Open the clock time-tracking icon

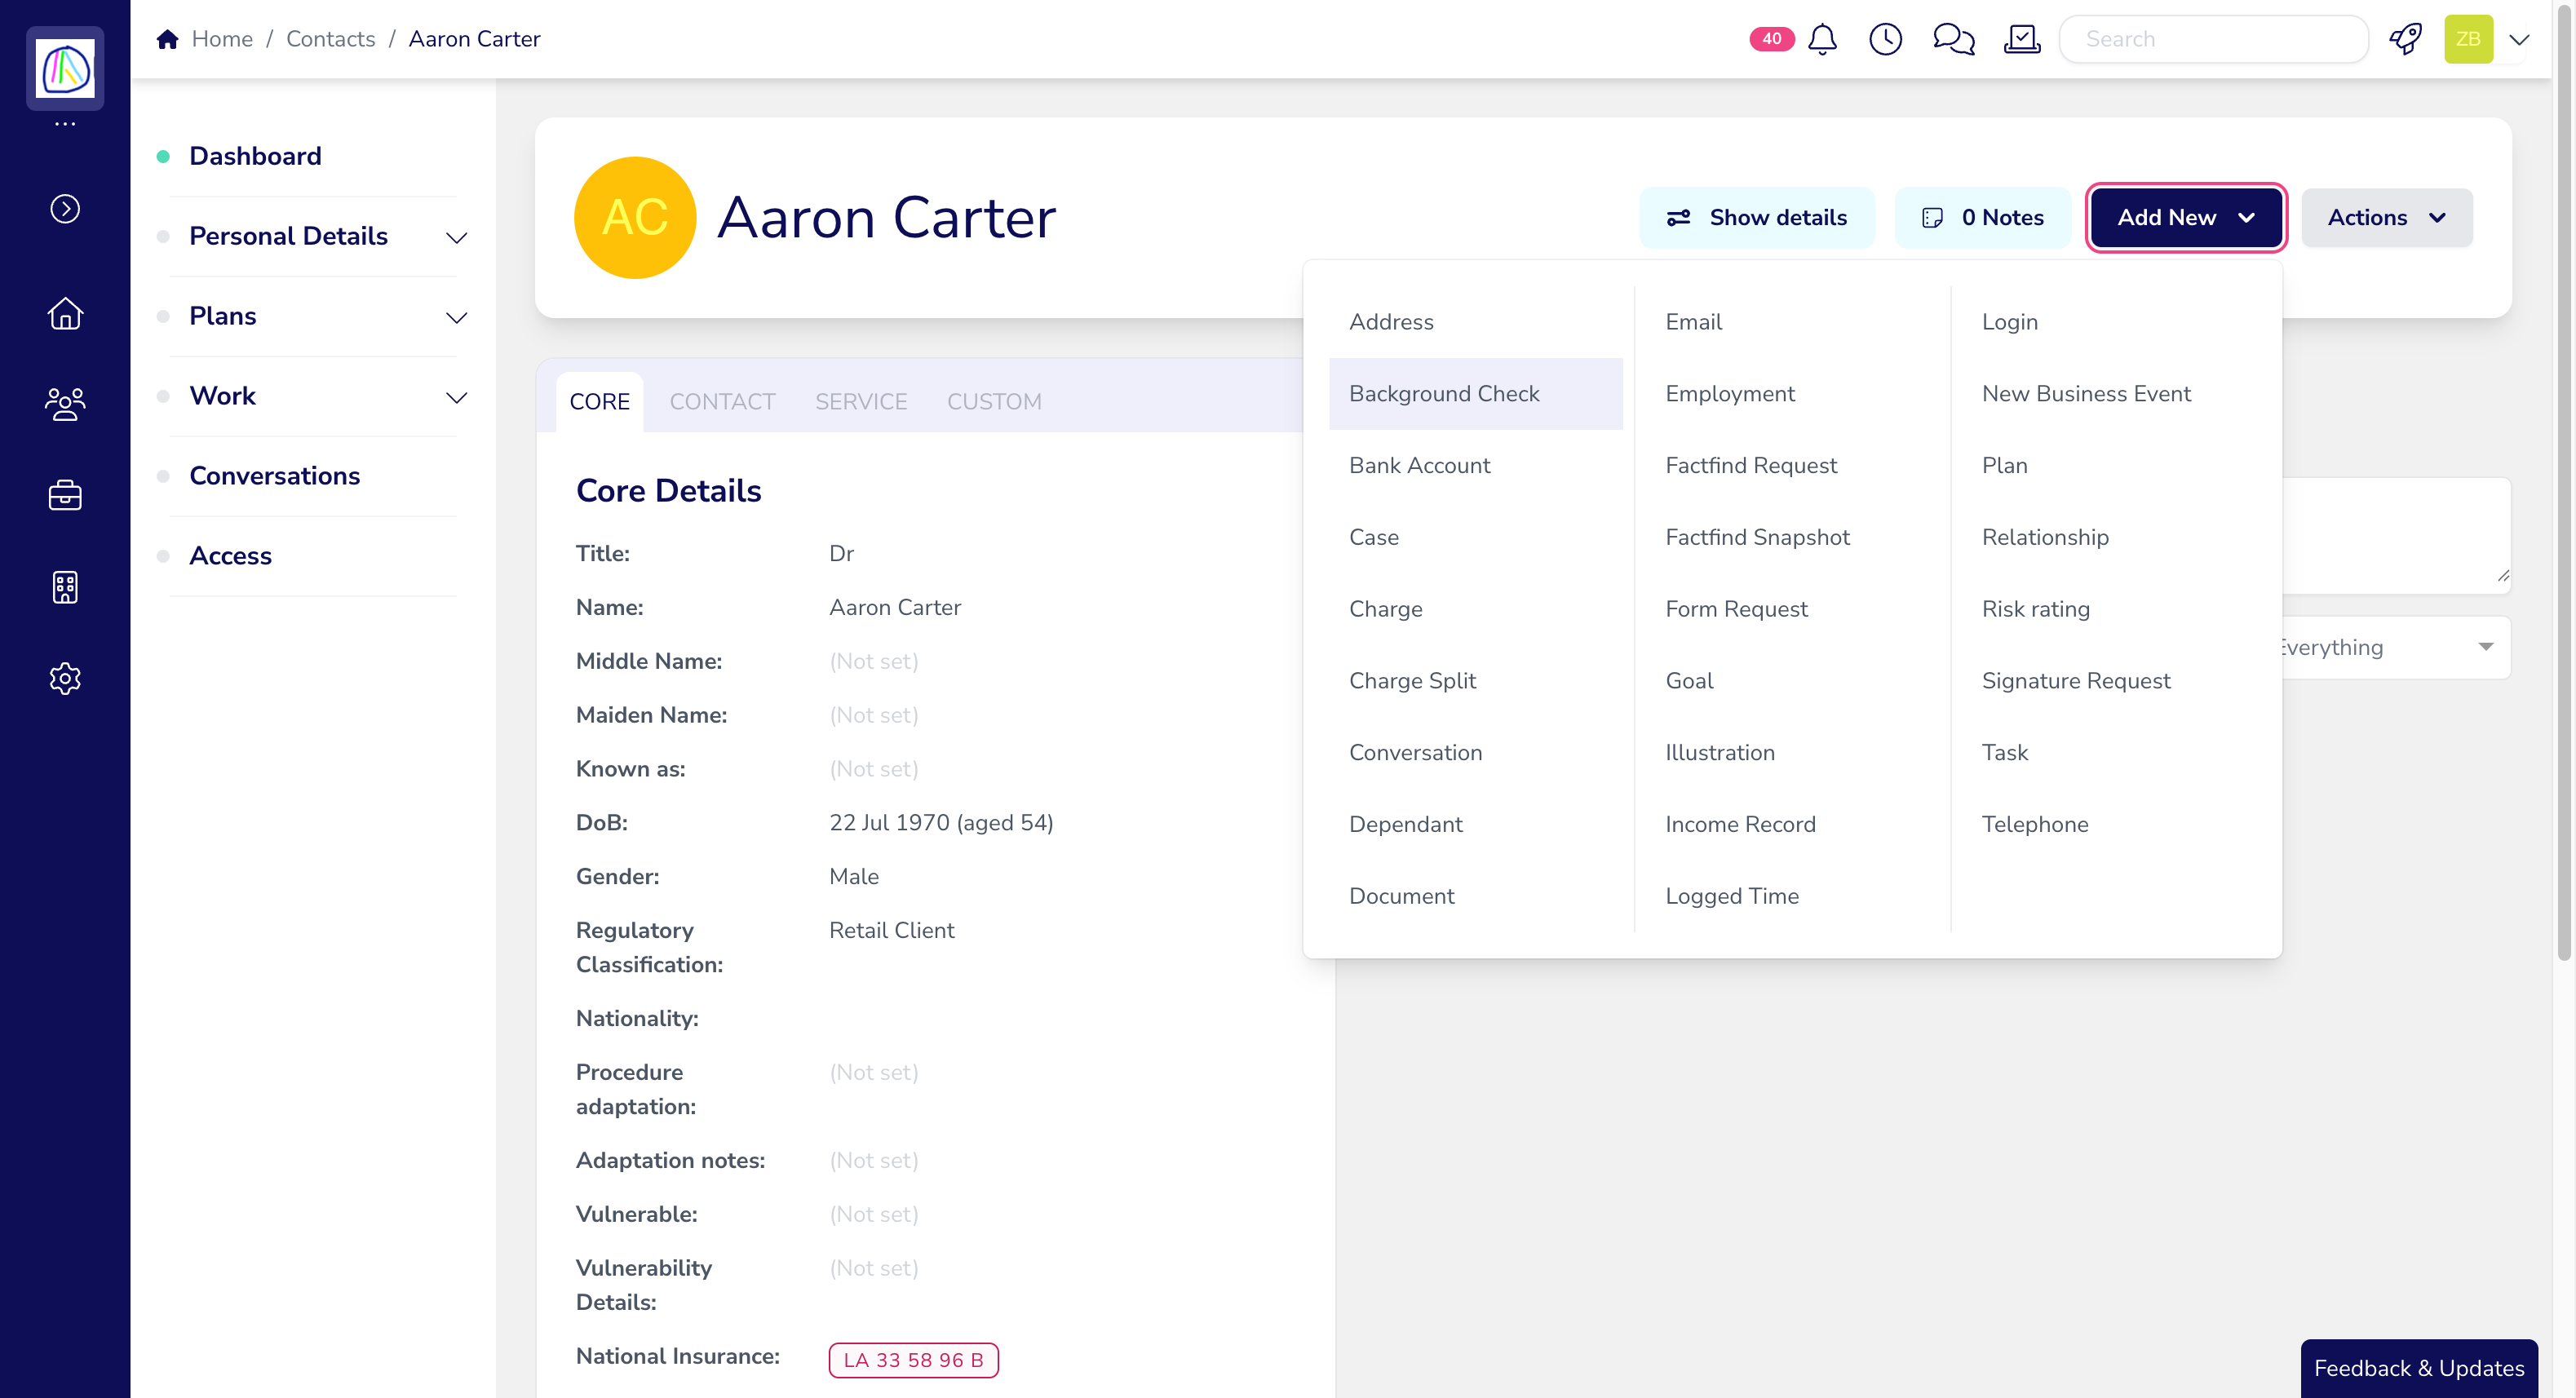click(x=1885, y=39)
